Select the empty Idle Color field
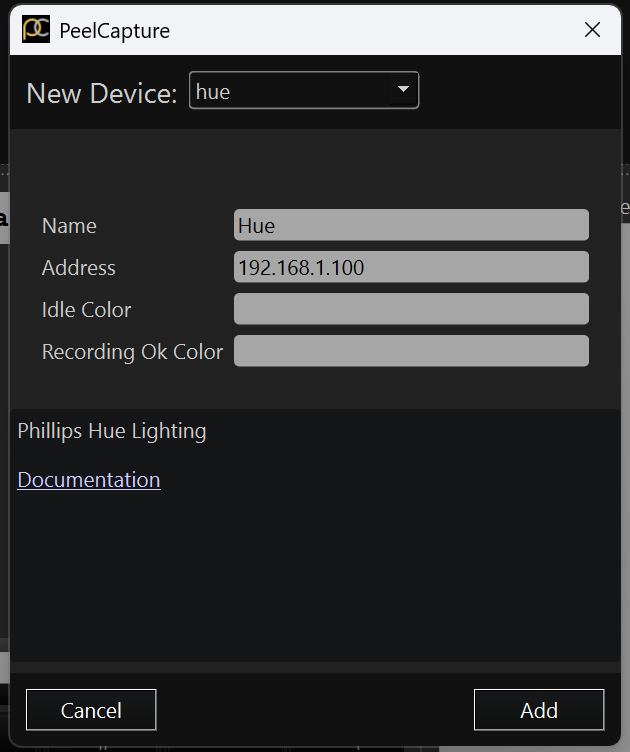This screenshot has height=752, width=630. point(411,309)
